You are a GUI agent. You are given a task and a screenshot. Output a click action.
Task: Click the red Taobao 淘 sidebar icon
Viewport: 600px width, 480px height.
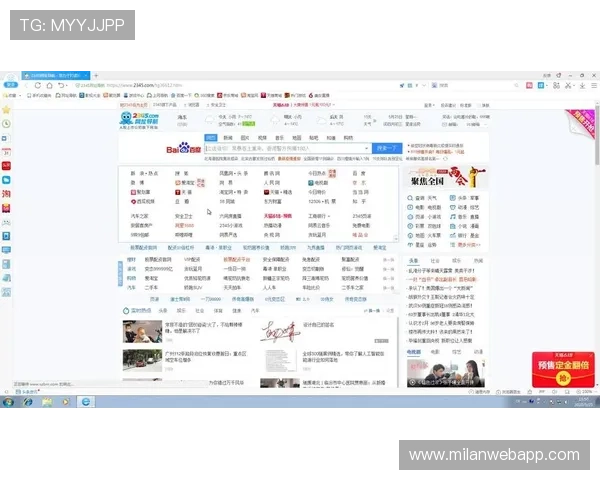[x=6, y=194]
